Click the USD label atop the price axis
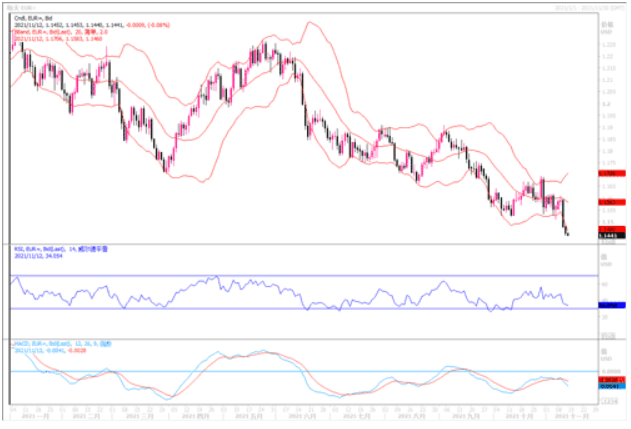 pos(605,33)
